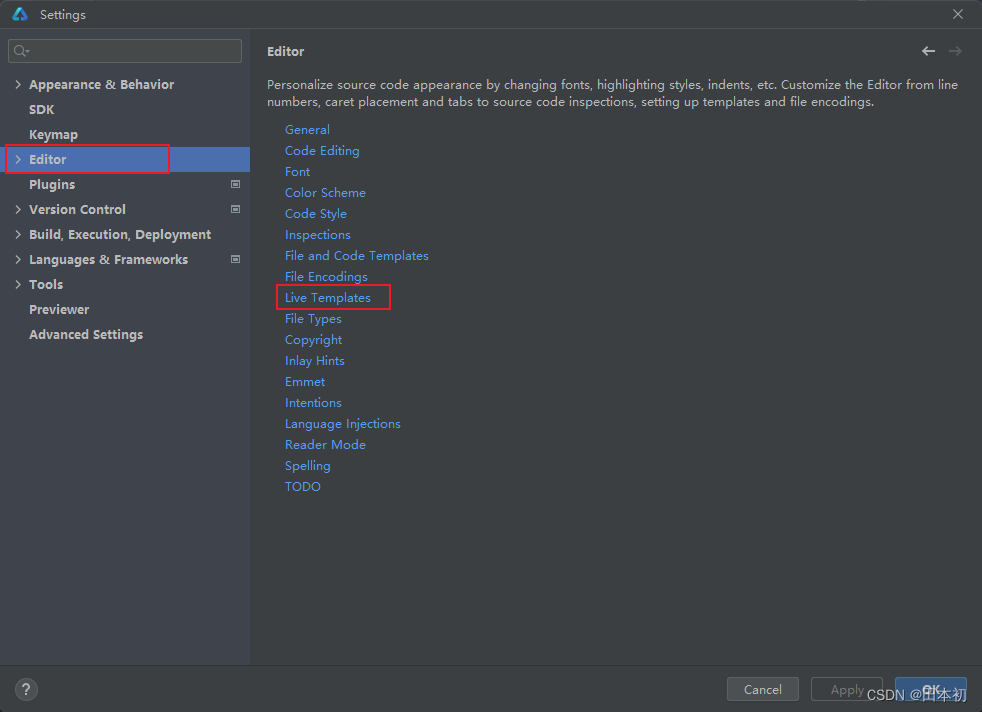
Task: Select Build, Execution, Deployment category
Action: point(120,235)
